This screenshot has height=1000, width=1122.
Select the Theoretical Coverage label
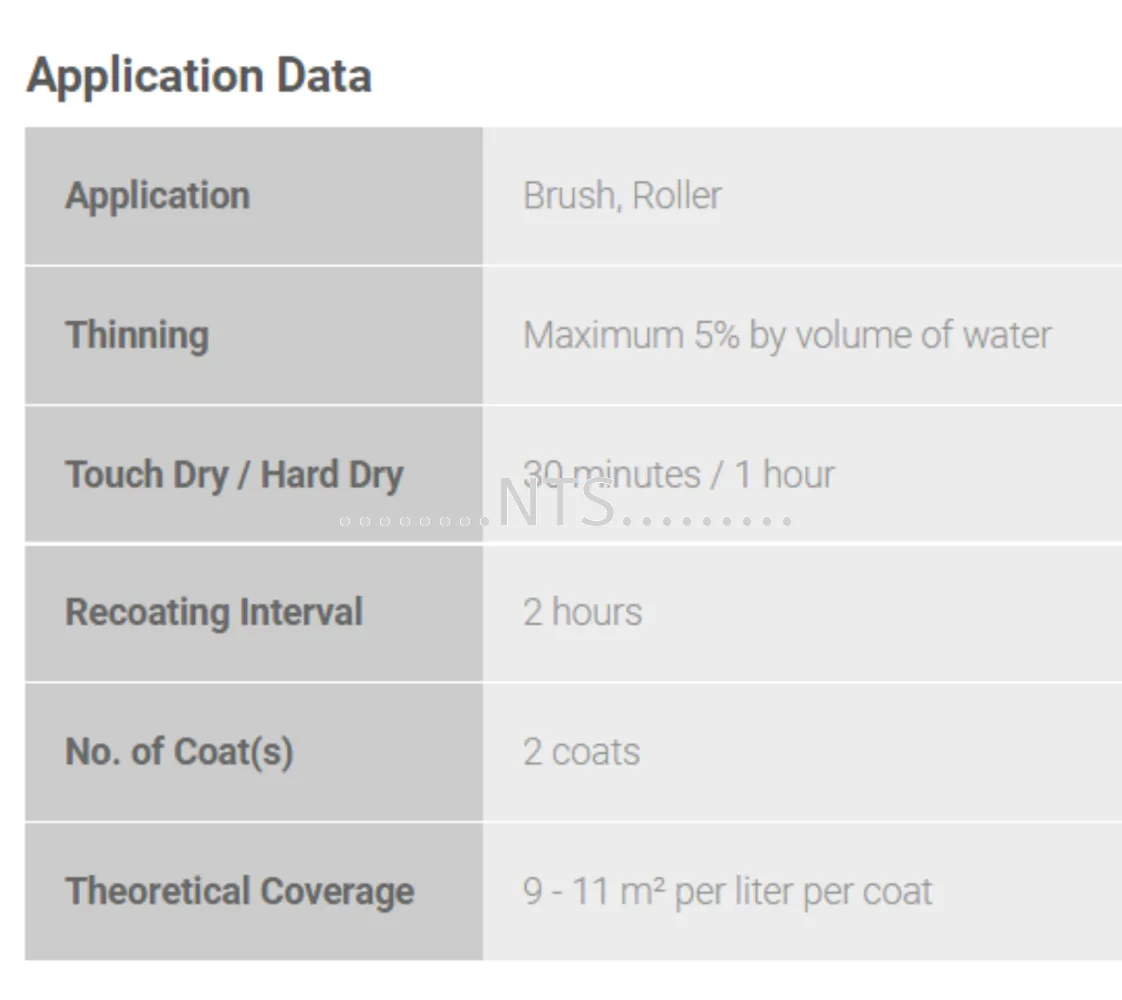click(x=240, y=891)
